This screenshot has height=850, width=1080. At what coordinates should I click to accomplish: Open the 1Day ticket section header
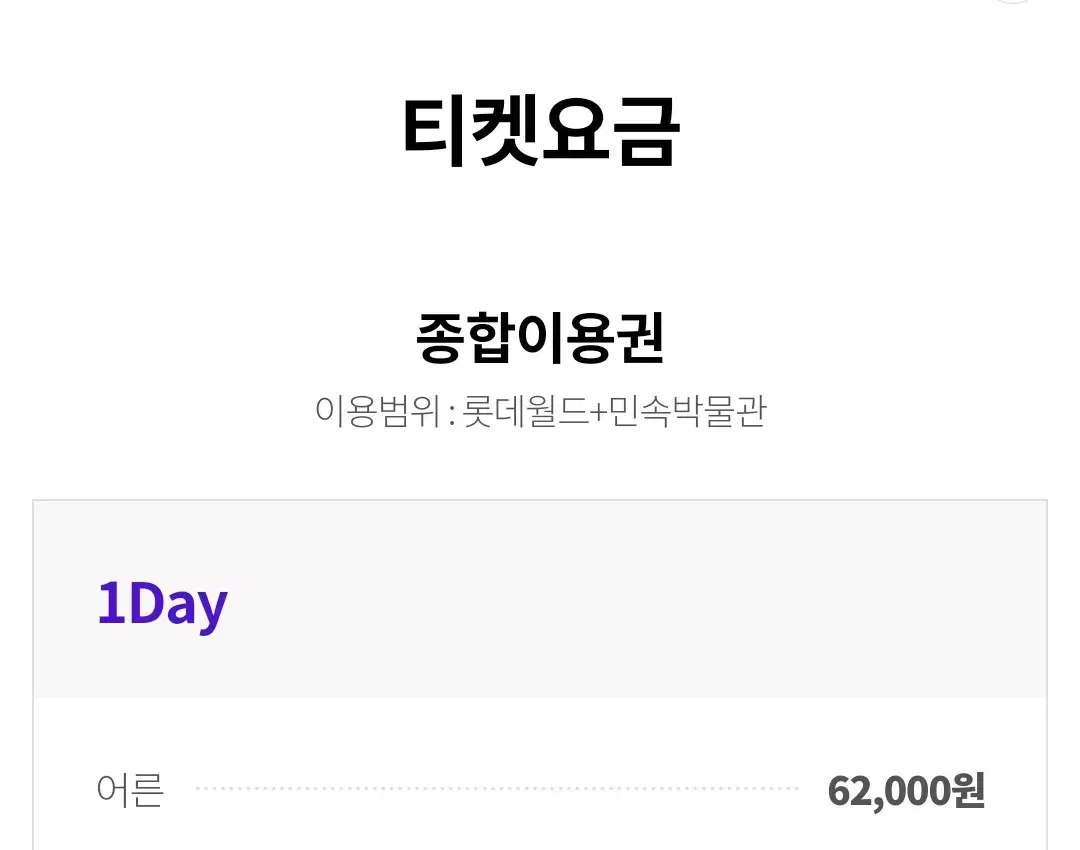[x=540, y=599]
